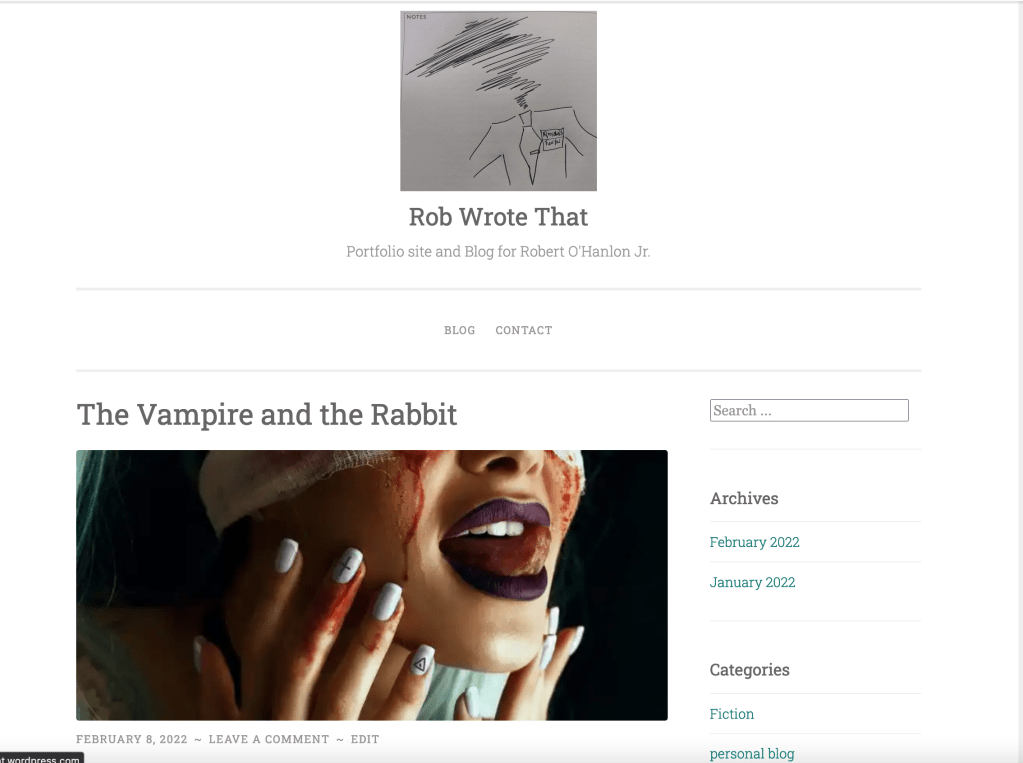The image size is (1023, 763).
Task: Open the February 2022 archive
Action: (754, 542)
